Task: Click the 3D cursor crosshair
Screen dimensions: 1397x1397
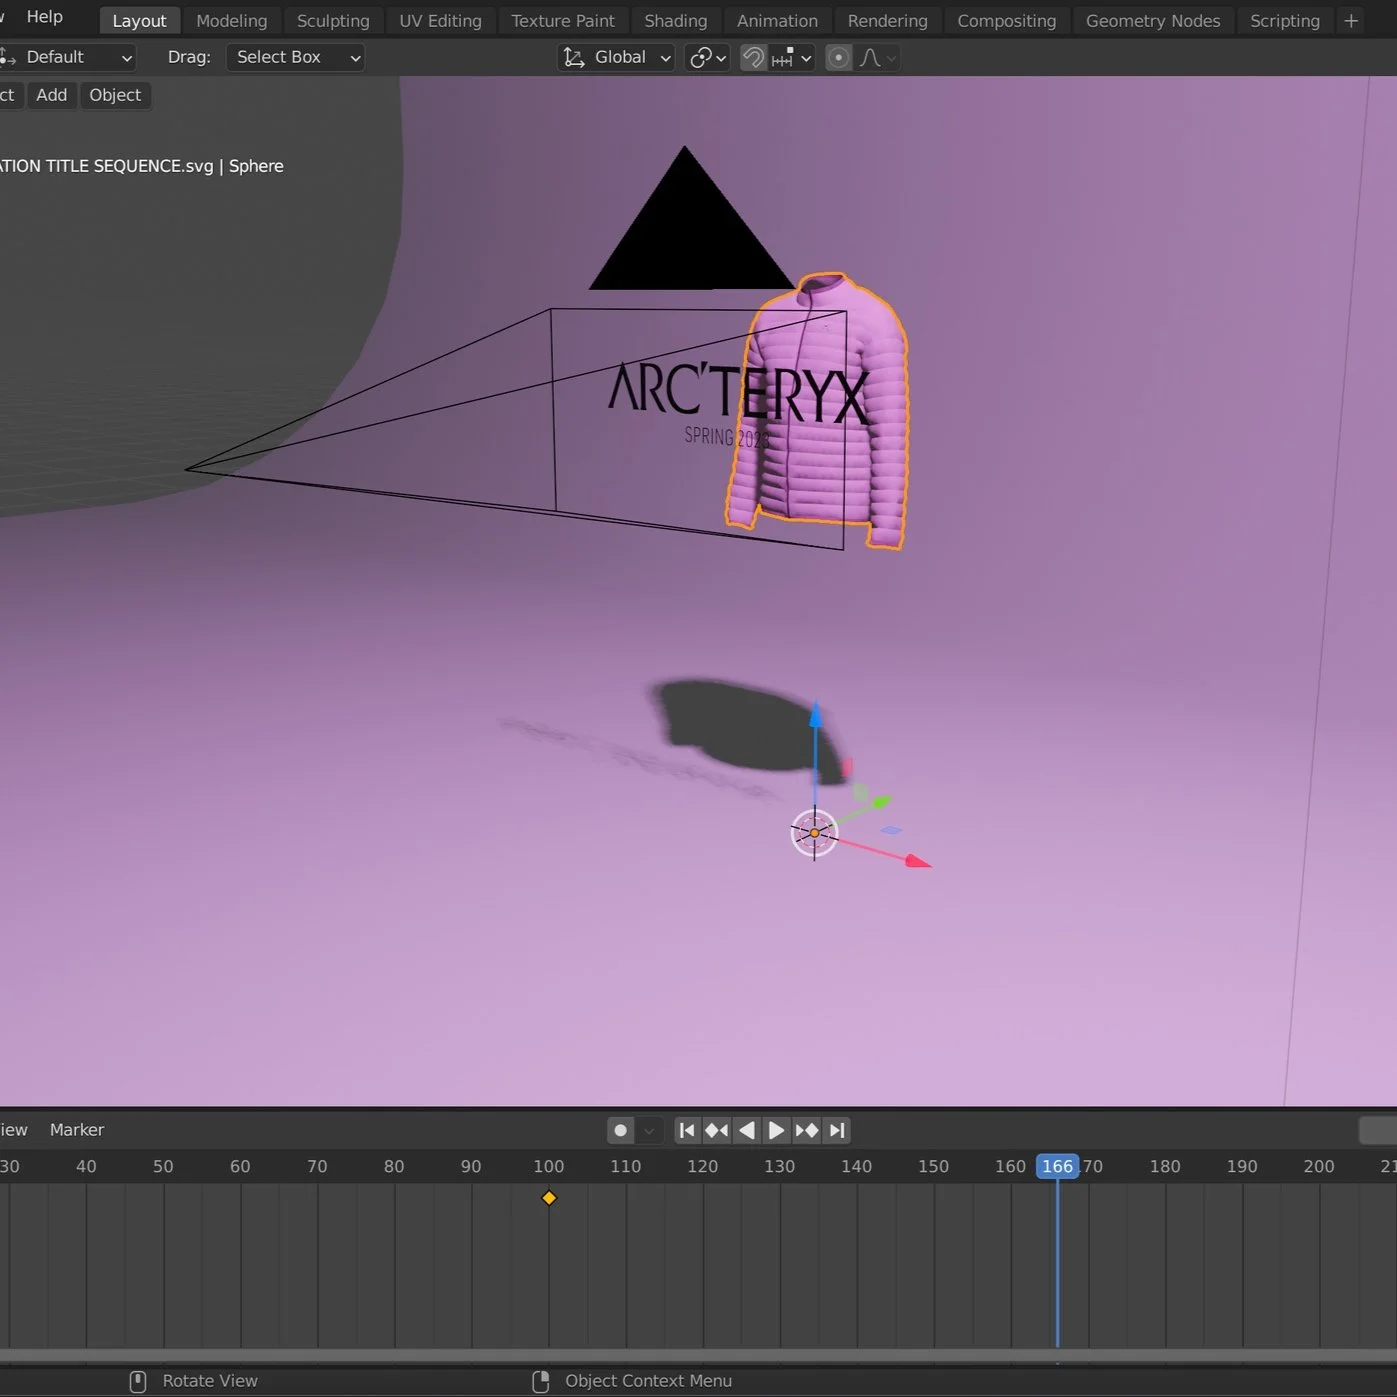Action: click(x=814, y=833)
